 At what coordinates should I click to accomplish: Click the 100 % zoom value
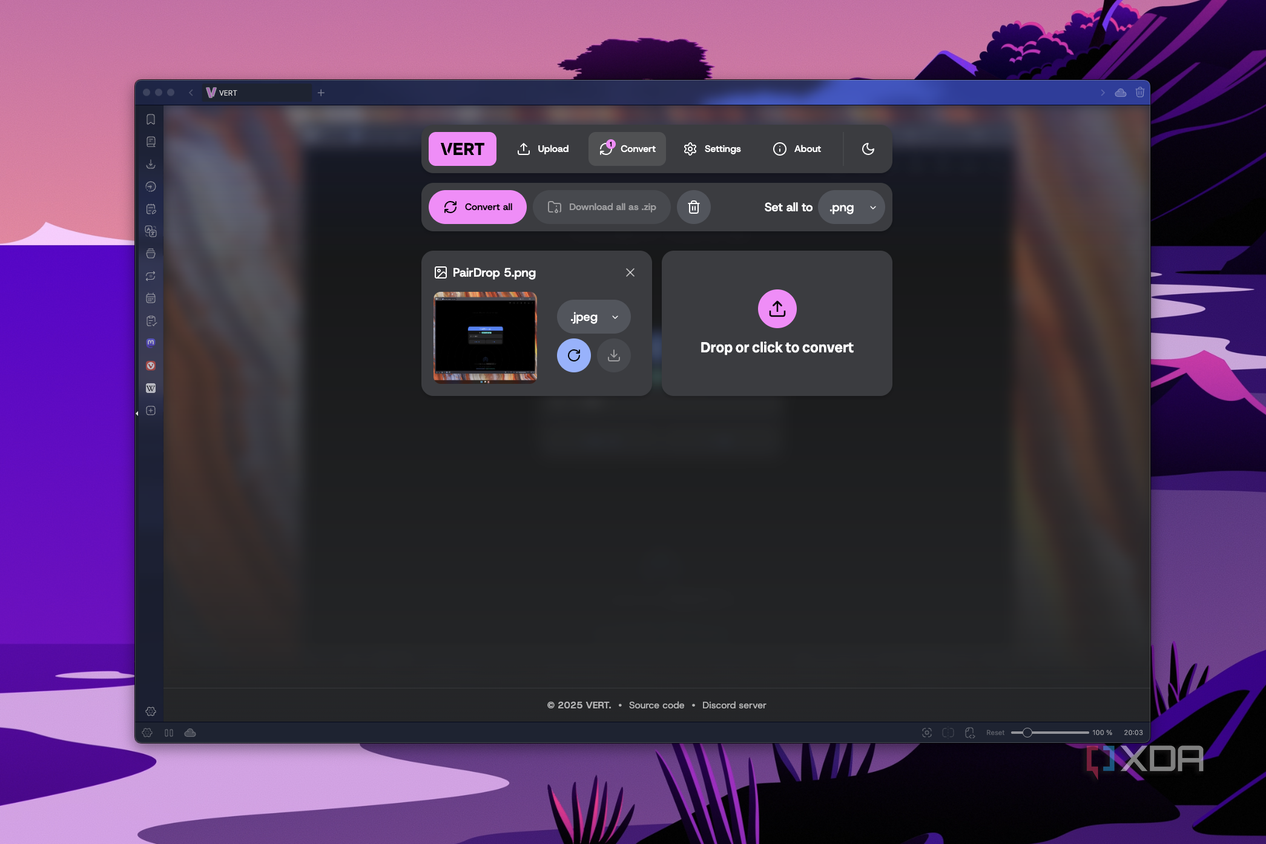(x=1102, y=733)
